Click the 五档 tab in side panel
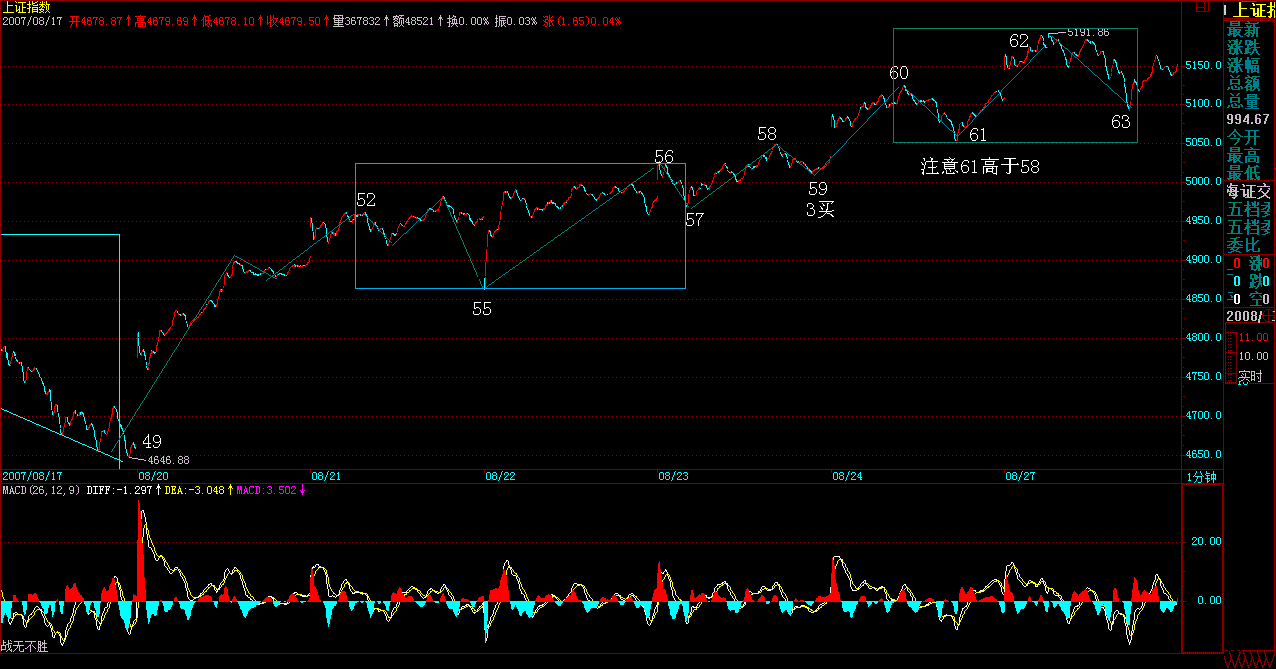The height and width of the screenshot is (669, 1276). 1250,209
